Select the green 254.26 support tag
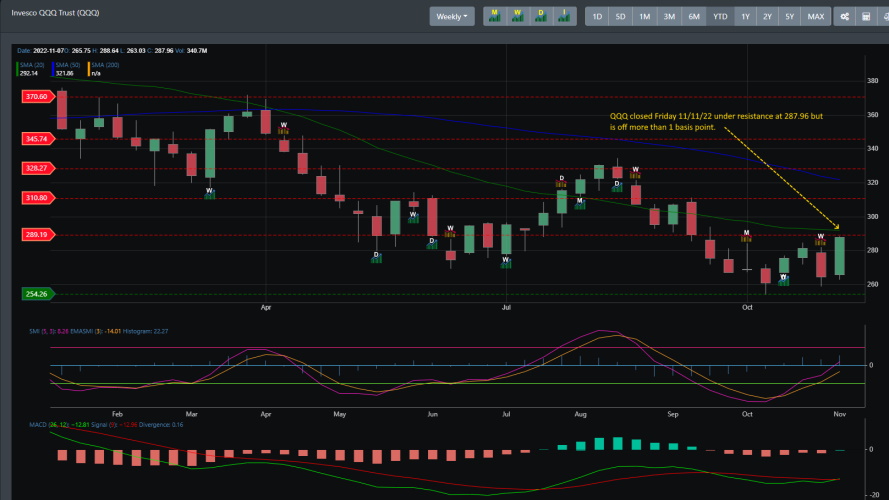This screenshot has width=889, height=500. pyautogui.click(x=37, y=294)
